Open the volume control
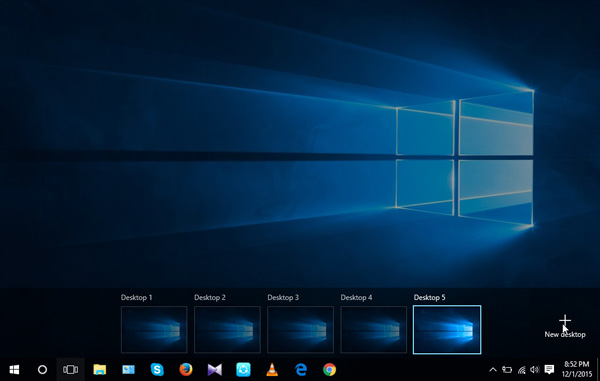Image resolution: width=600 pixels, height=381 pixels. point(535,370)
